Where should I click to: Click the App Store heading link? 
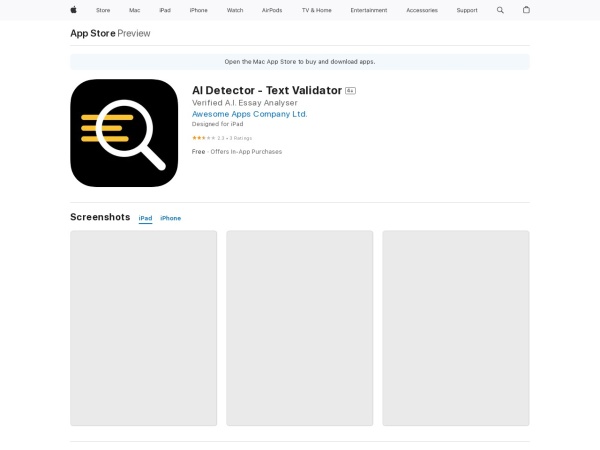click(x=92, y=33)
